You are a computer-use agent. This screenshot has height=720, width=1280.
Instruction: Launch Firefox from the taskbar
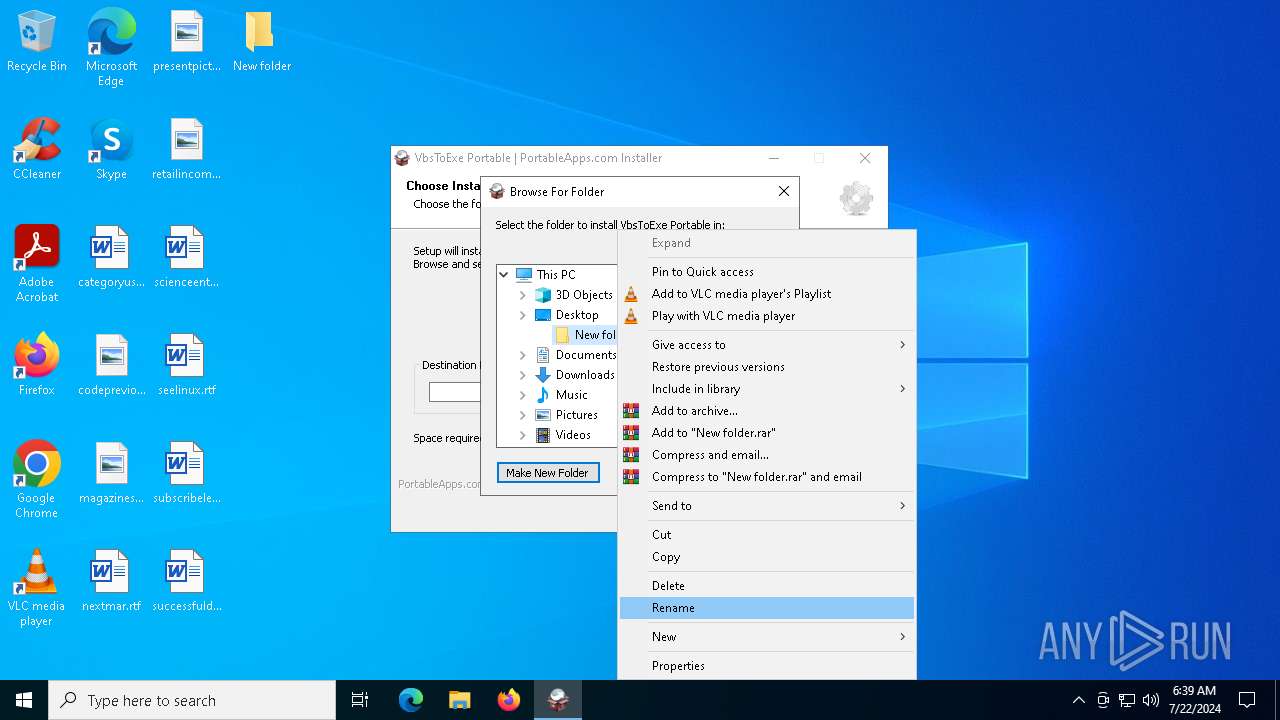[509, 700]
